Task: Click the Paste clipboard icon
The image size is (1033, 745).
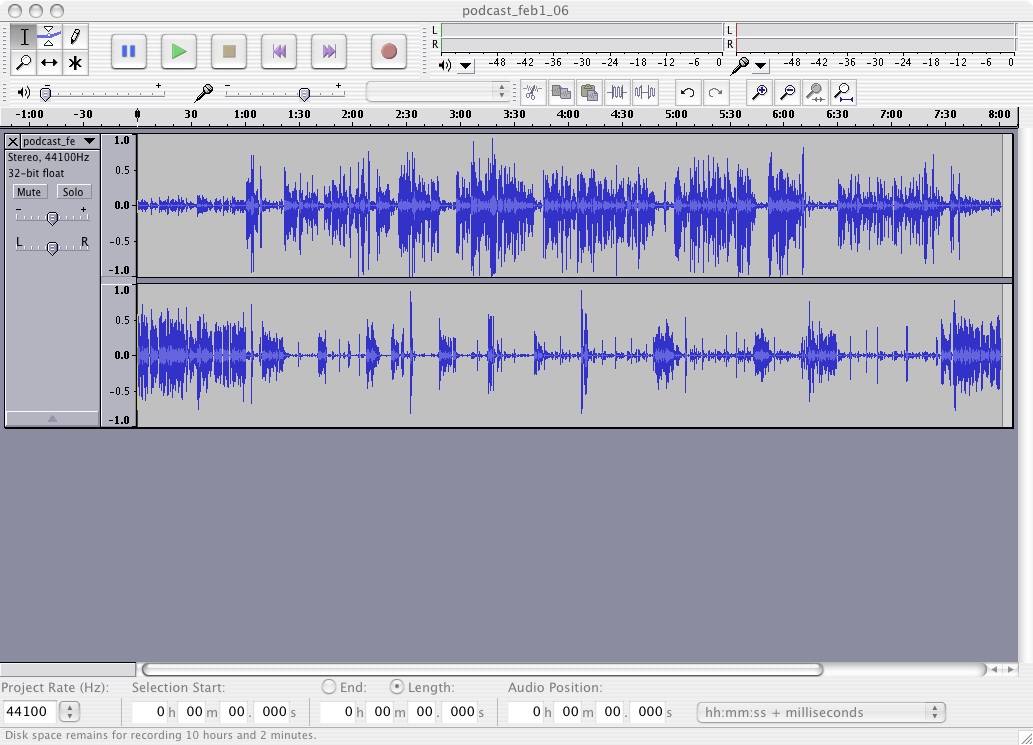Action: (589, 92)
